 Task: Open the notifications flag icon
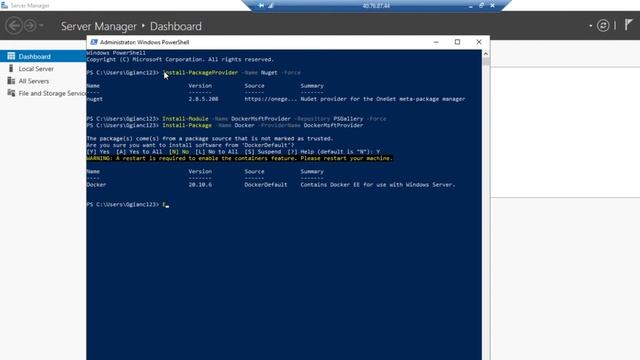[628, 25]
